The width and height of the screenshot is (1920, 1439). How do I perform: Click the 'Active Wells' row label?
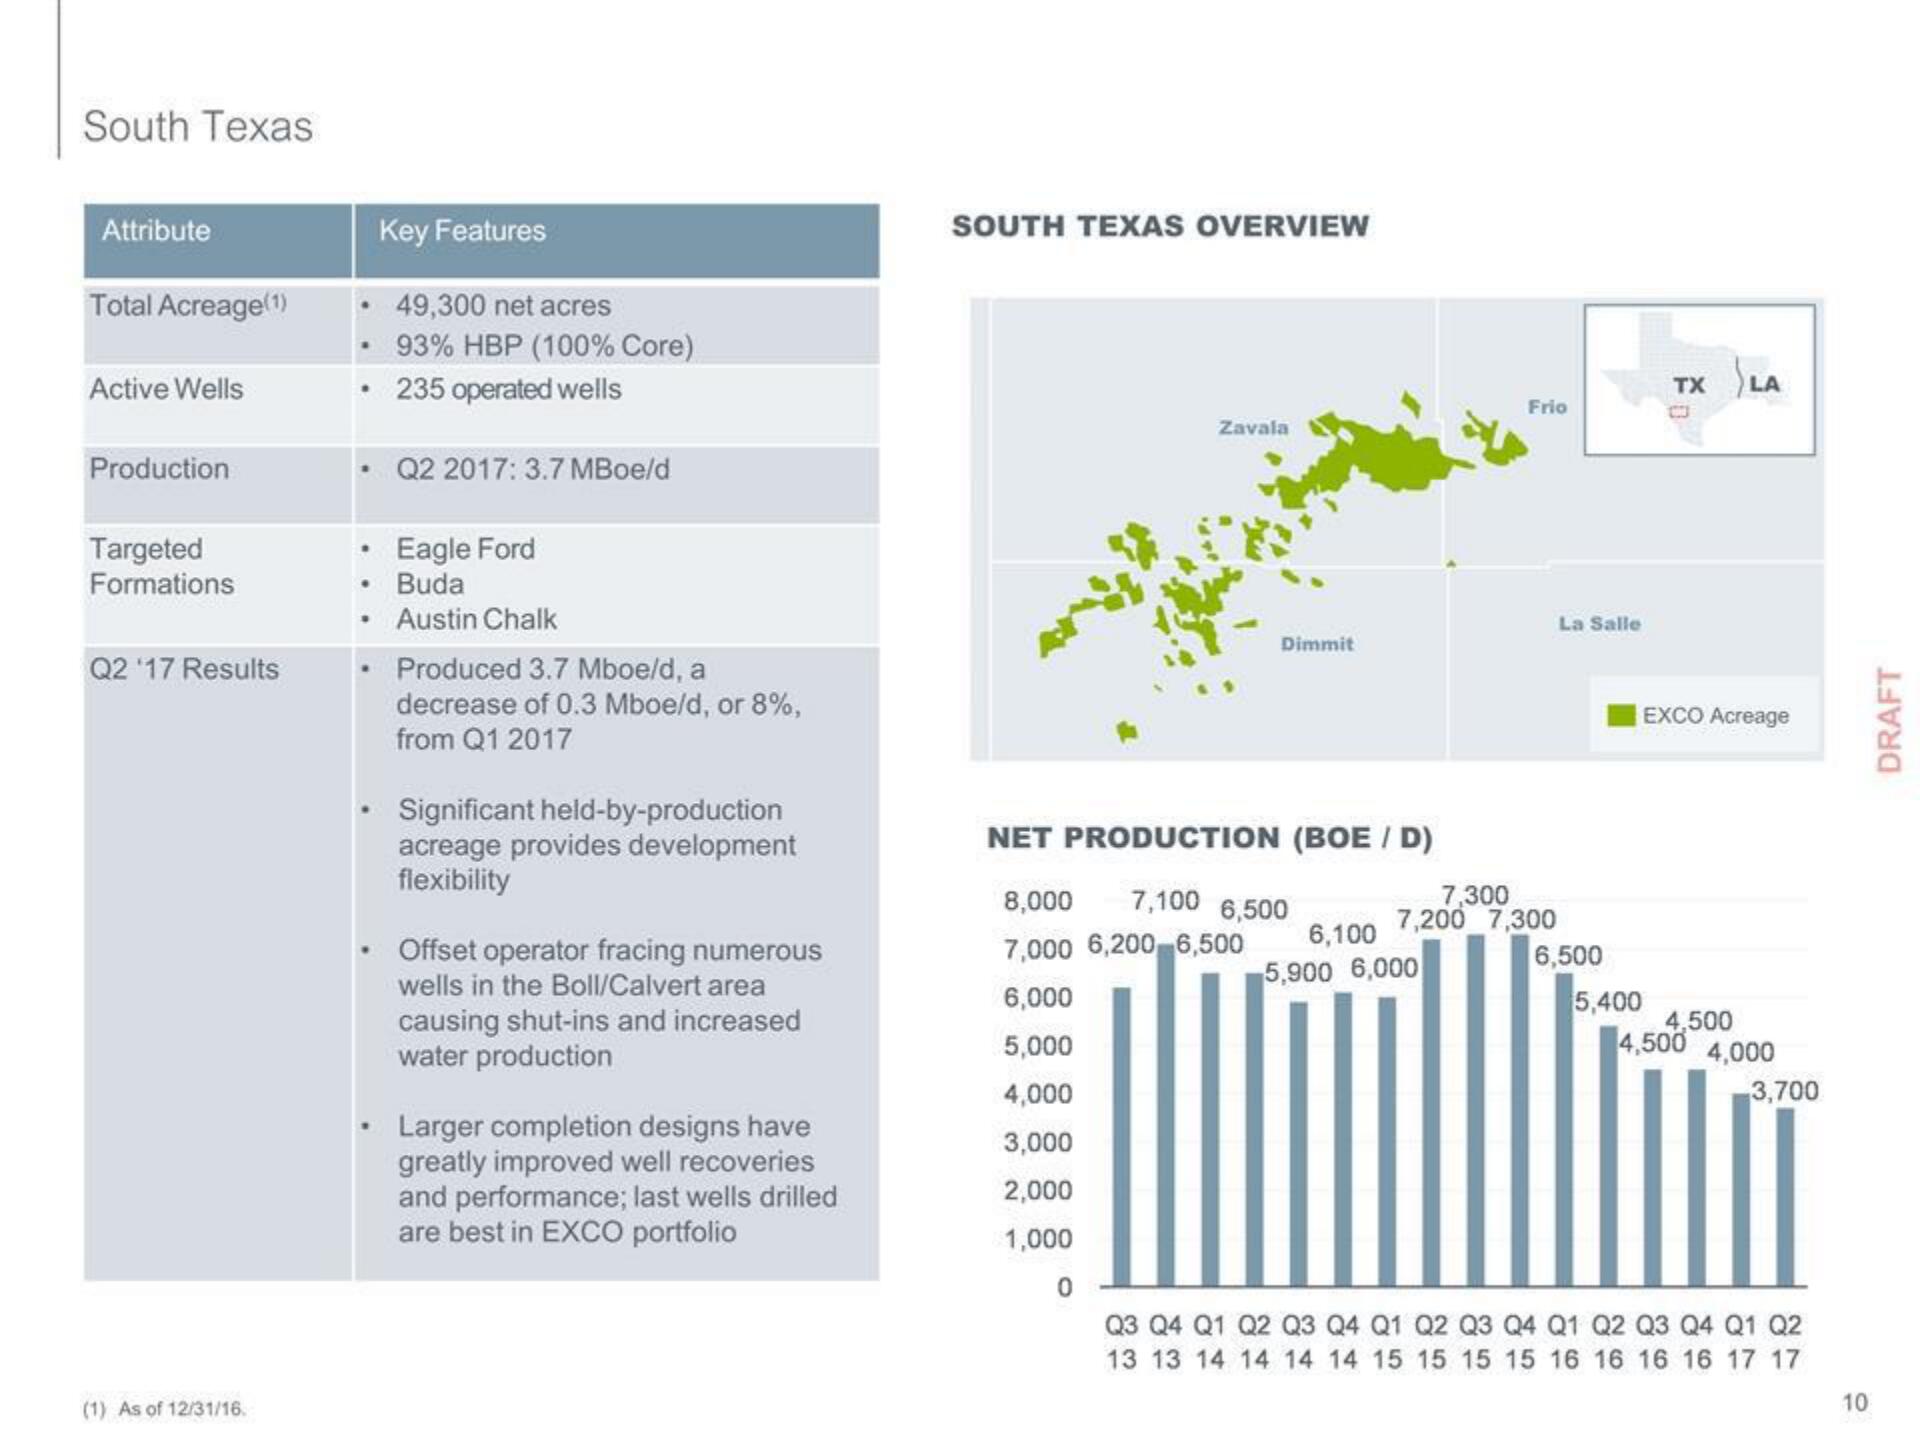(x=166, y=389)
